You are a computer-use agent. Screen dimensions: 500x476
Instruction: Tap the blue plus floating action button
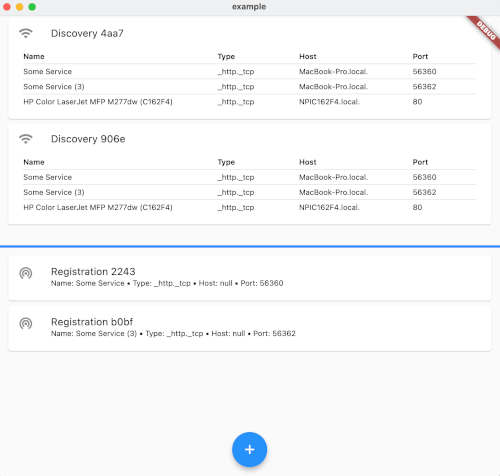tap(249, 449)
